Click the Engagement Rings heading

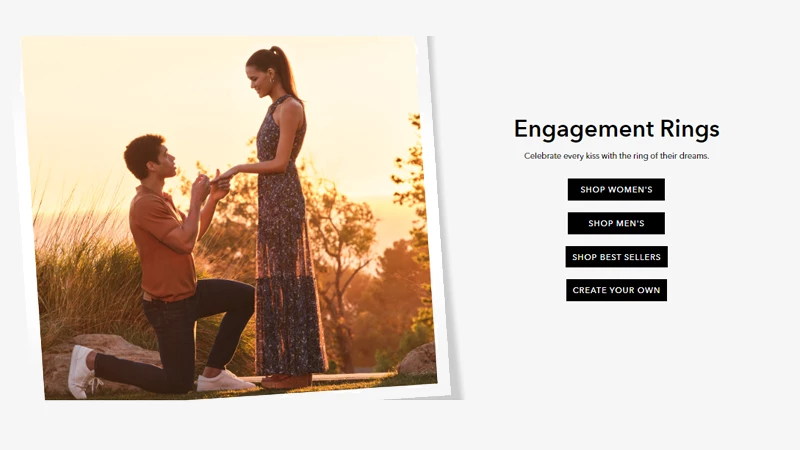pyautogui.click(x=616, y=129)
